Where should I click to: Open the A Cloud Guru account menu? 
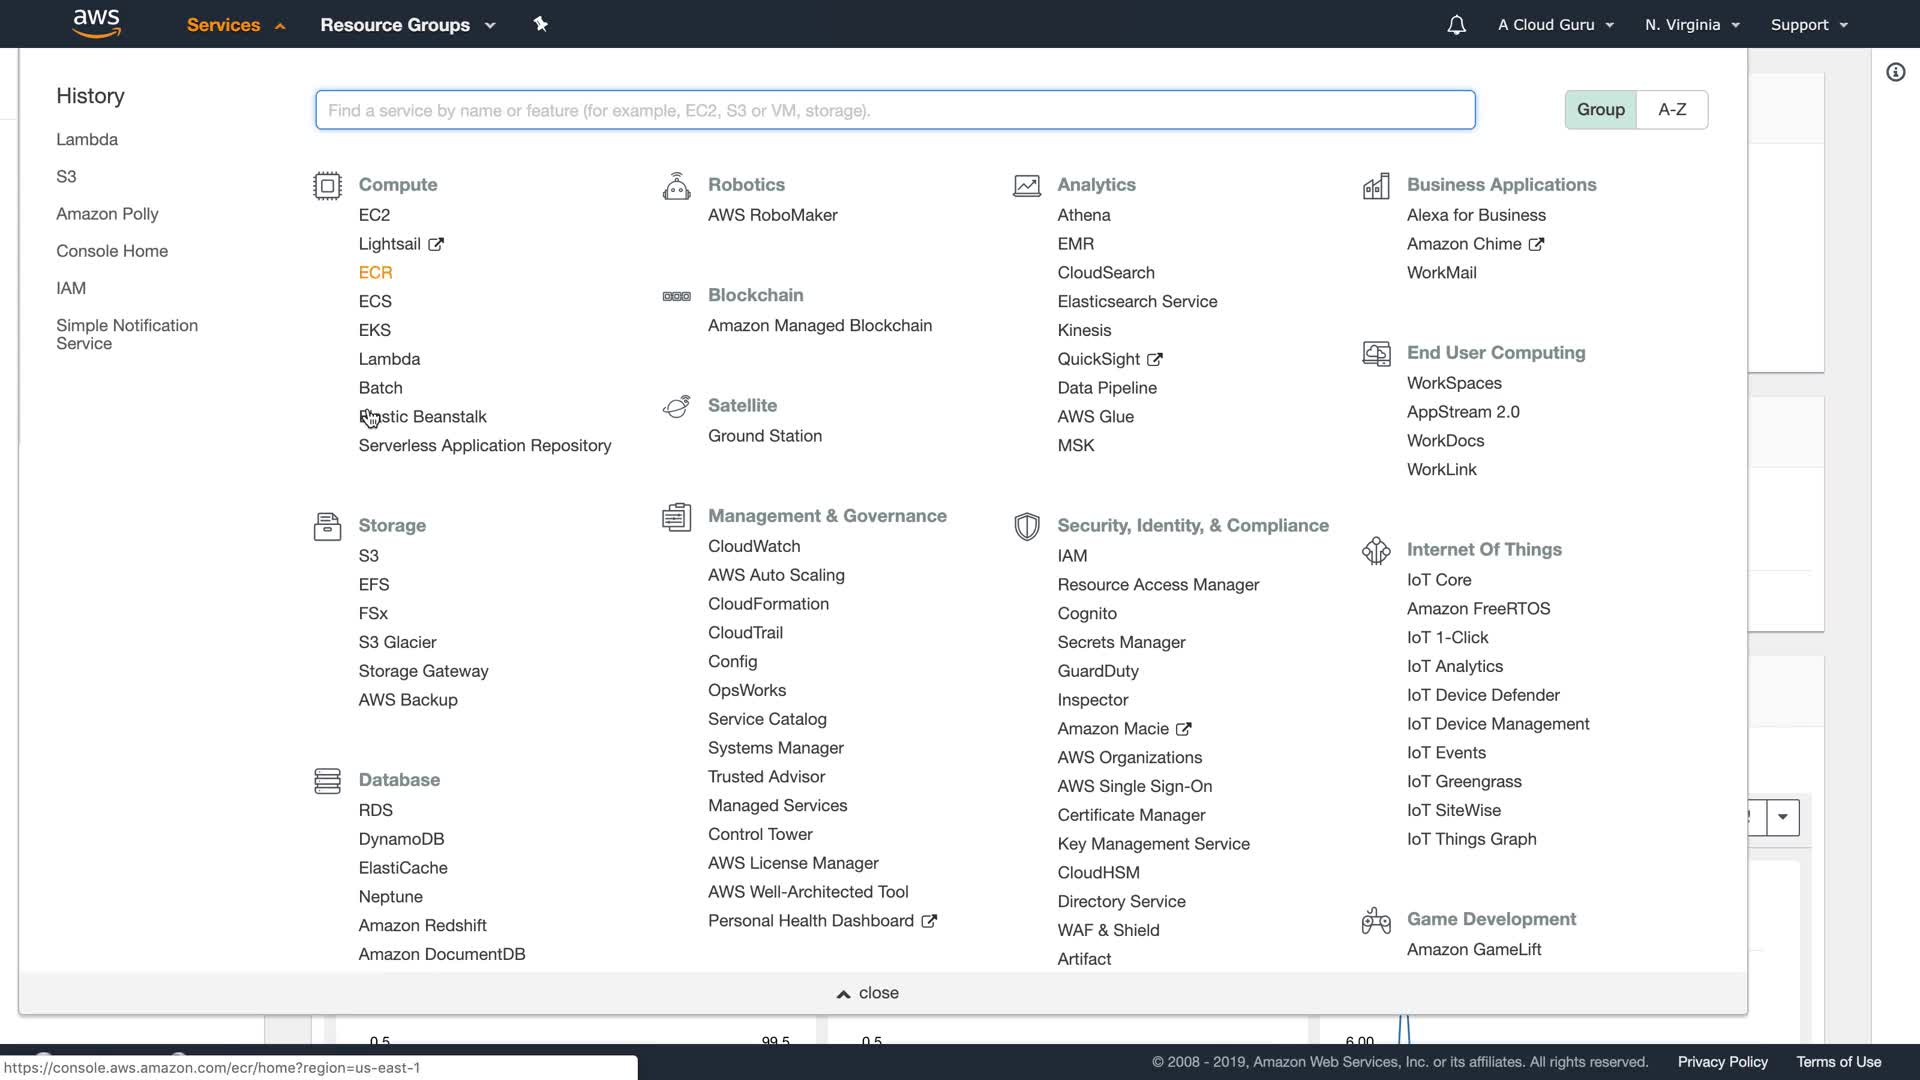click(1555, 25)
